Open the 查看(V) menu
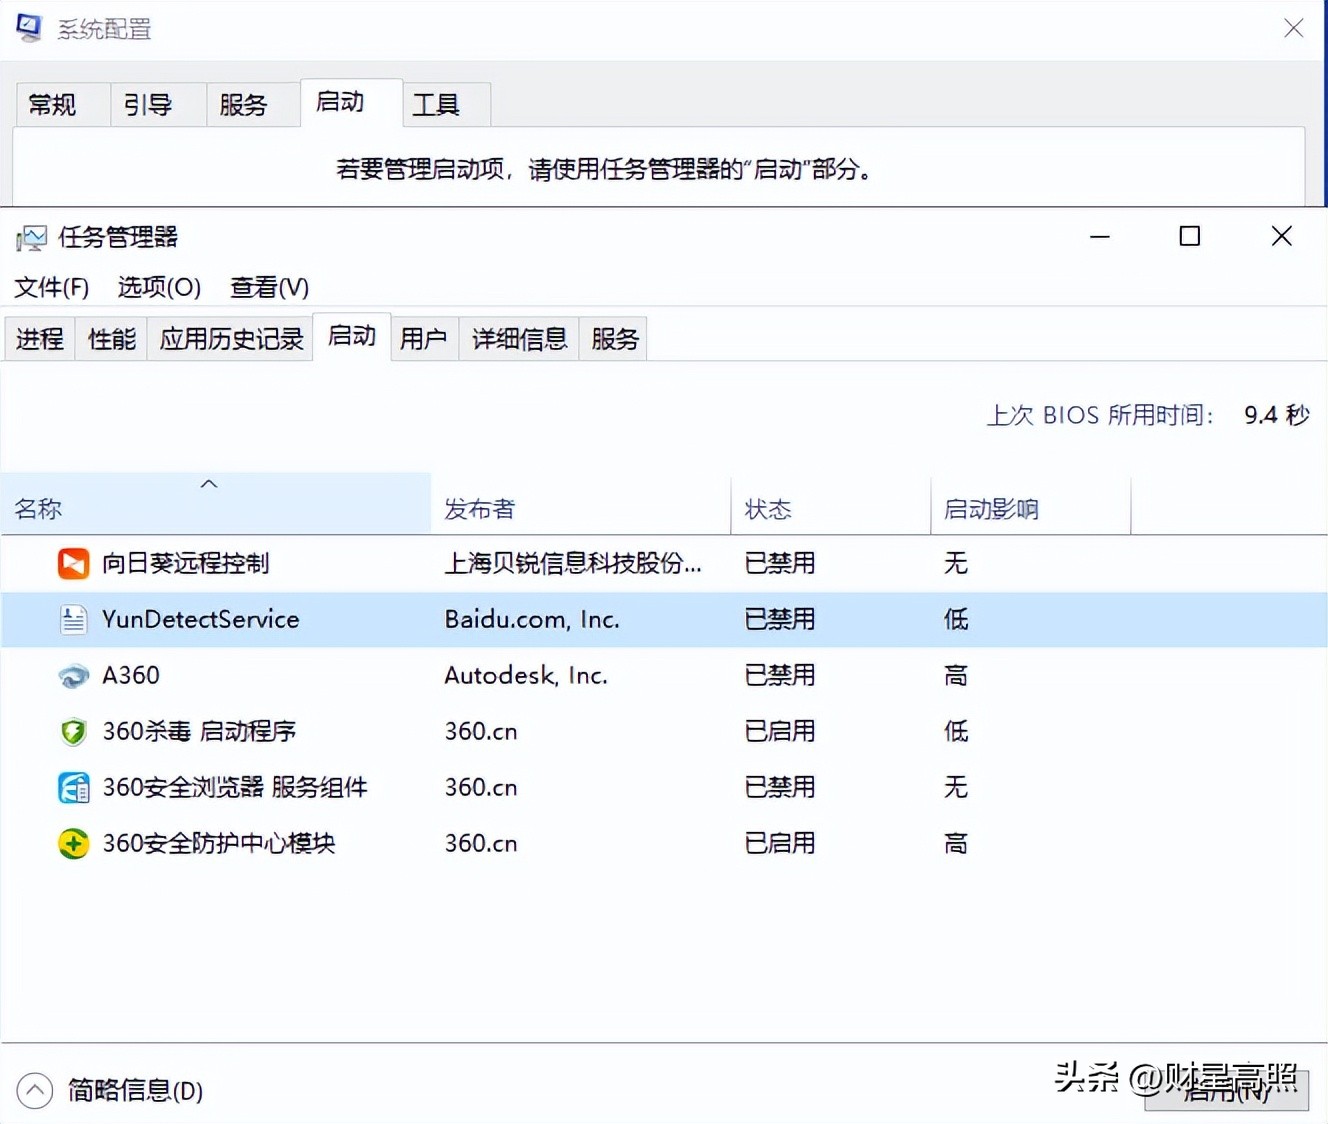Image resolution: width=1328 pixels, height=1124 pixels. click(x=269, y=288)
